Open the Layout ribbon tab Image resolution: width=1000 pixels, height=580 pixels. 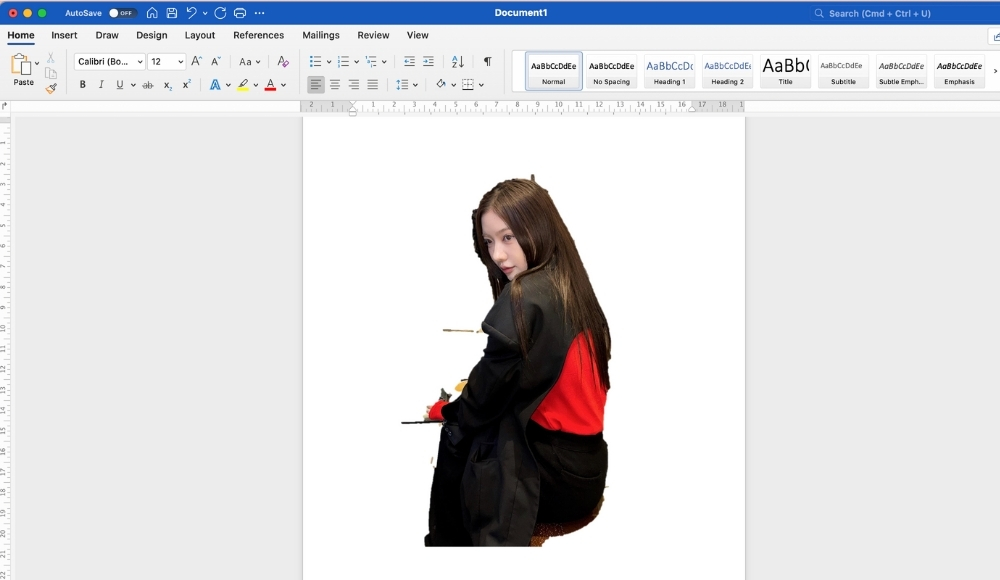click(x=200, y=35)
